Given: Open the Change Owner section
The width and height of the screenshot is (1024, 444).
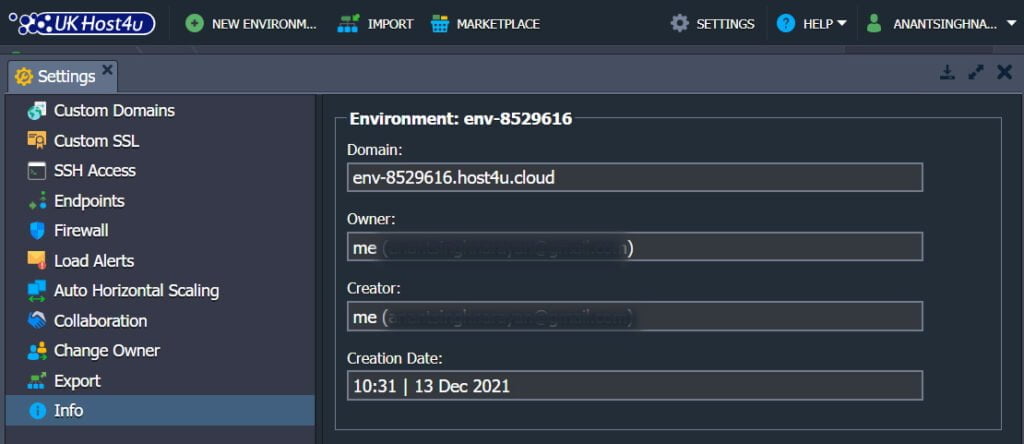Looking at the screenshot, I should click(160, 351).
